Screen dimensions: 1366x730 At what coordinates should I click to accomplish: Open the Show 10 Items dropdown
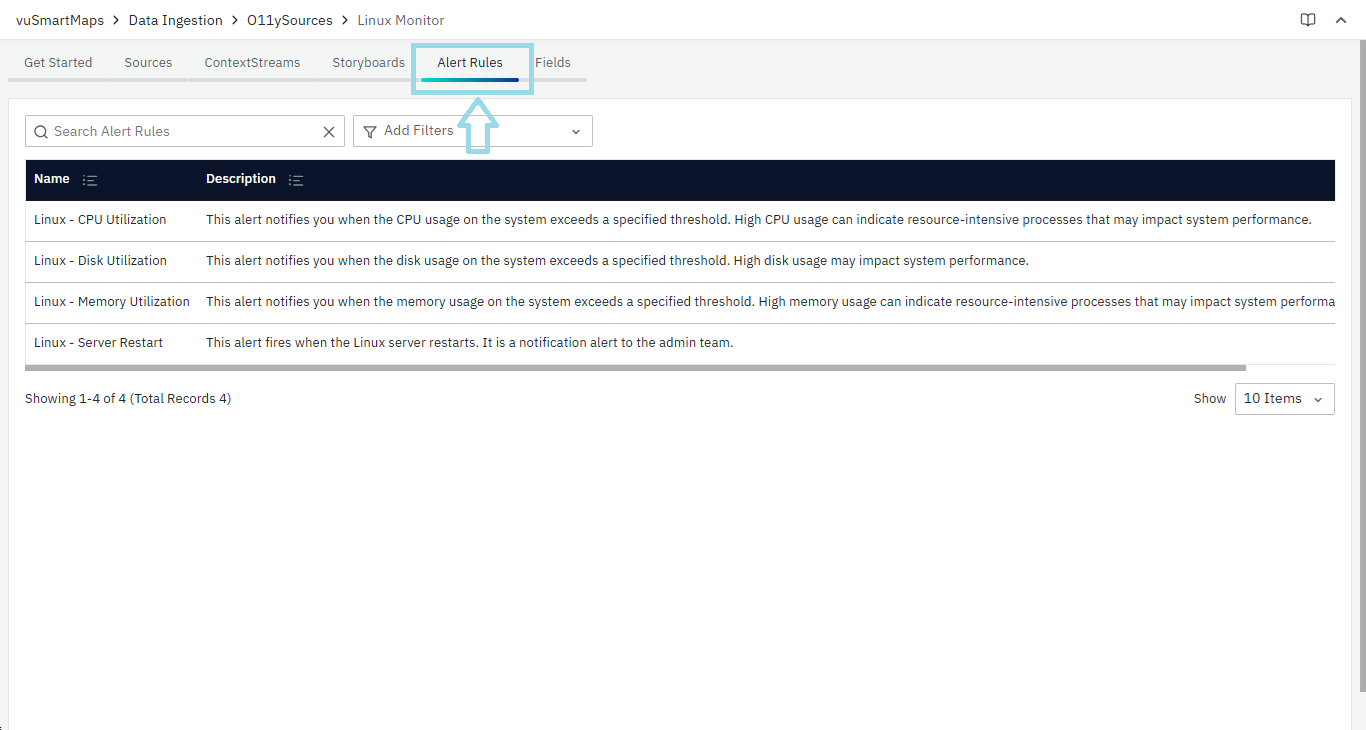tap(1284, 398)
